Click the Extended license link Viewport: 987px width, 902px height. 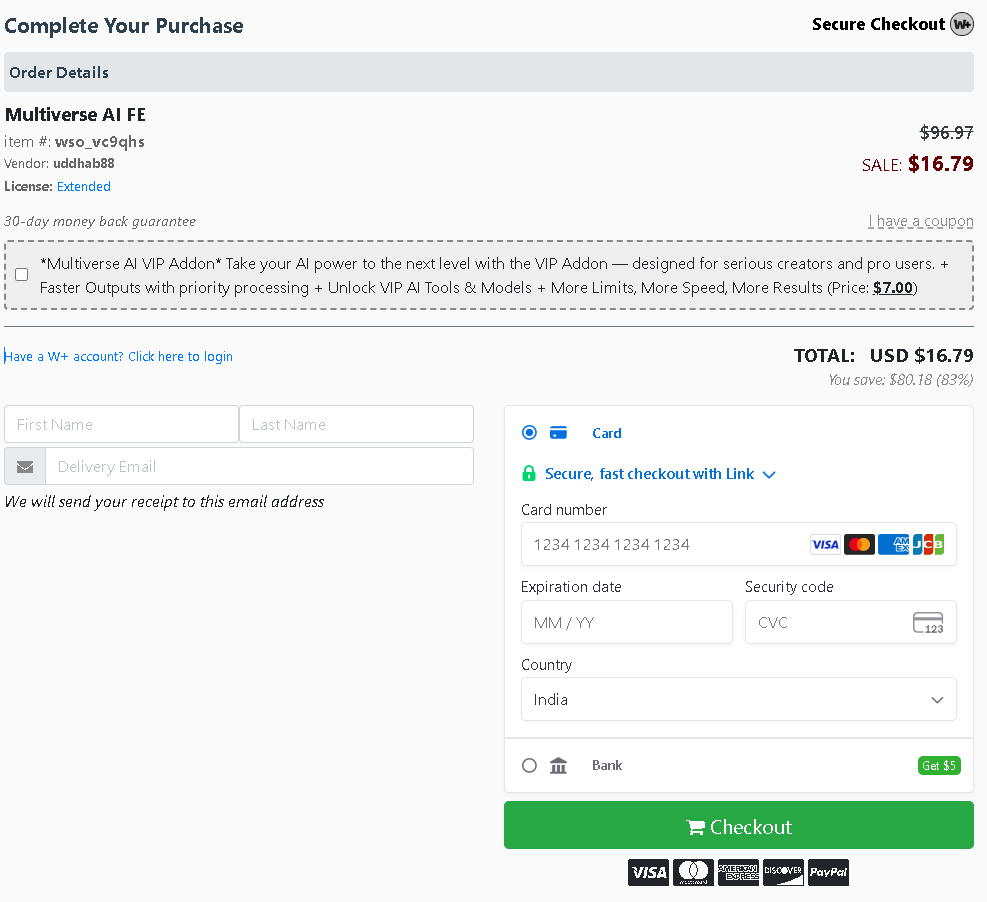tap(84, 187)
